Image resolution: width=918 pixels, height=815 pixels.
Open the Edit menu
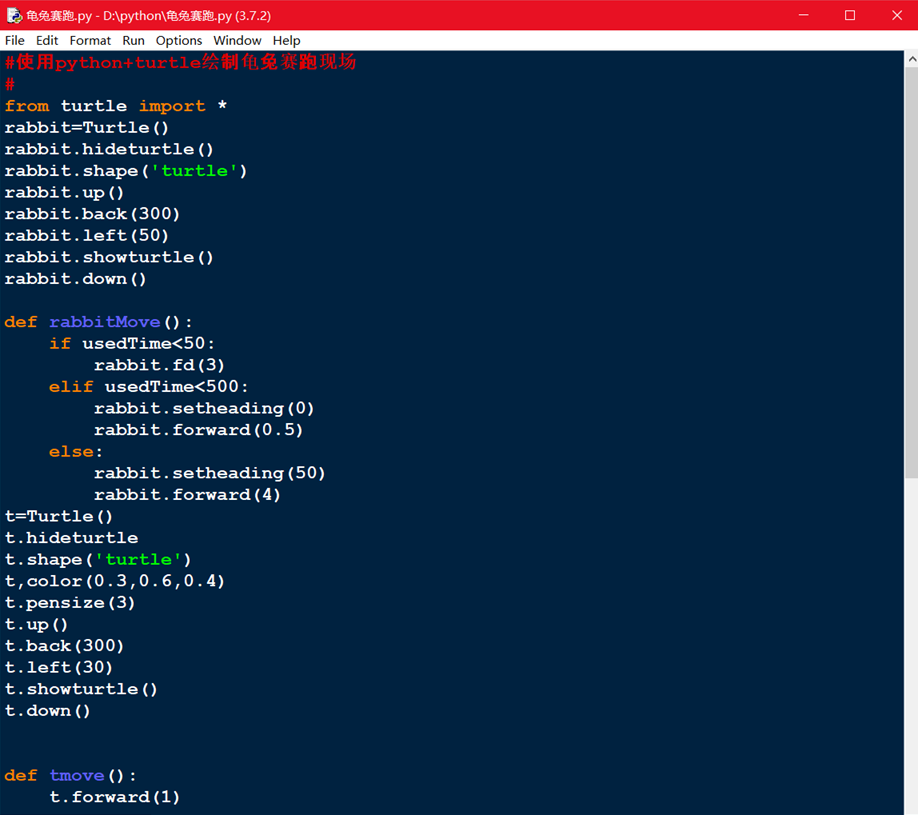pos(47,40)
